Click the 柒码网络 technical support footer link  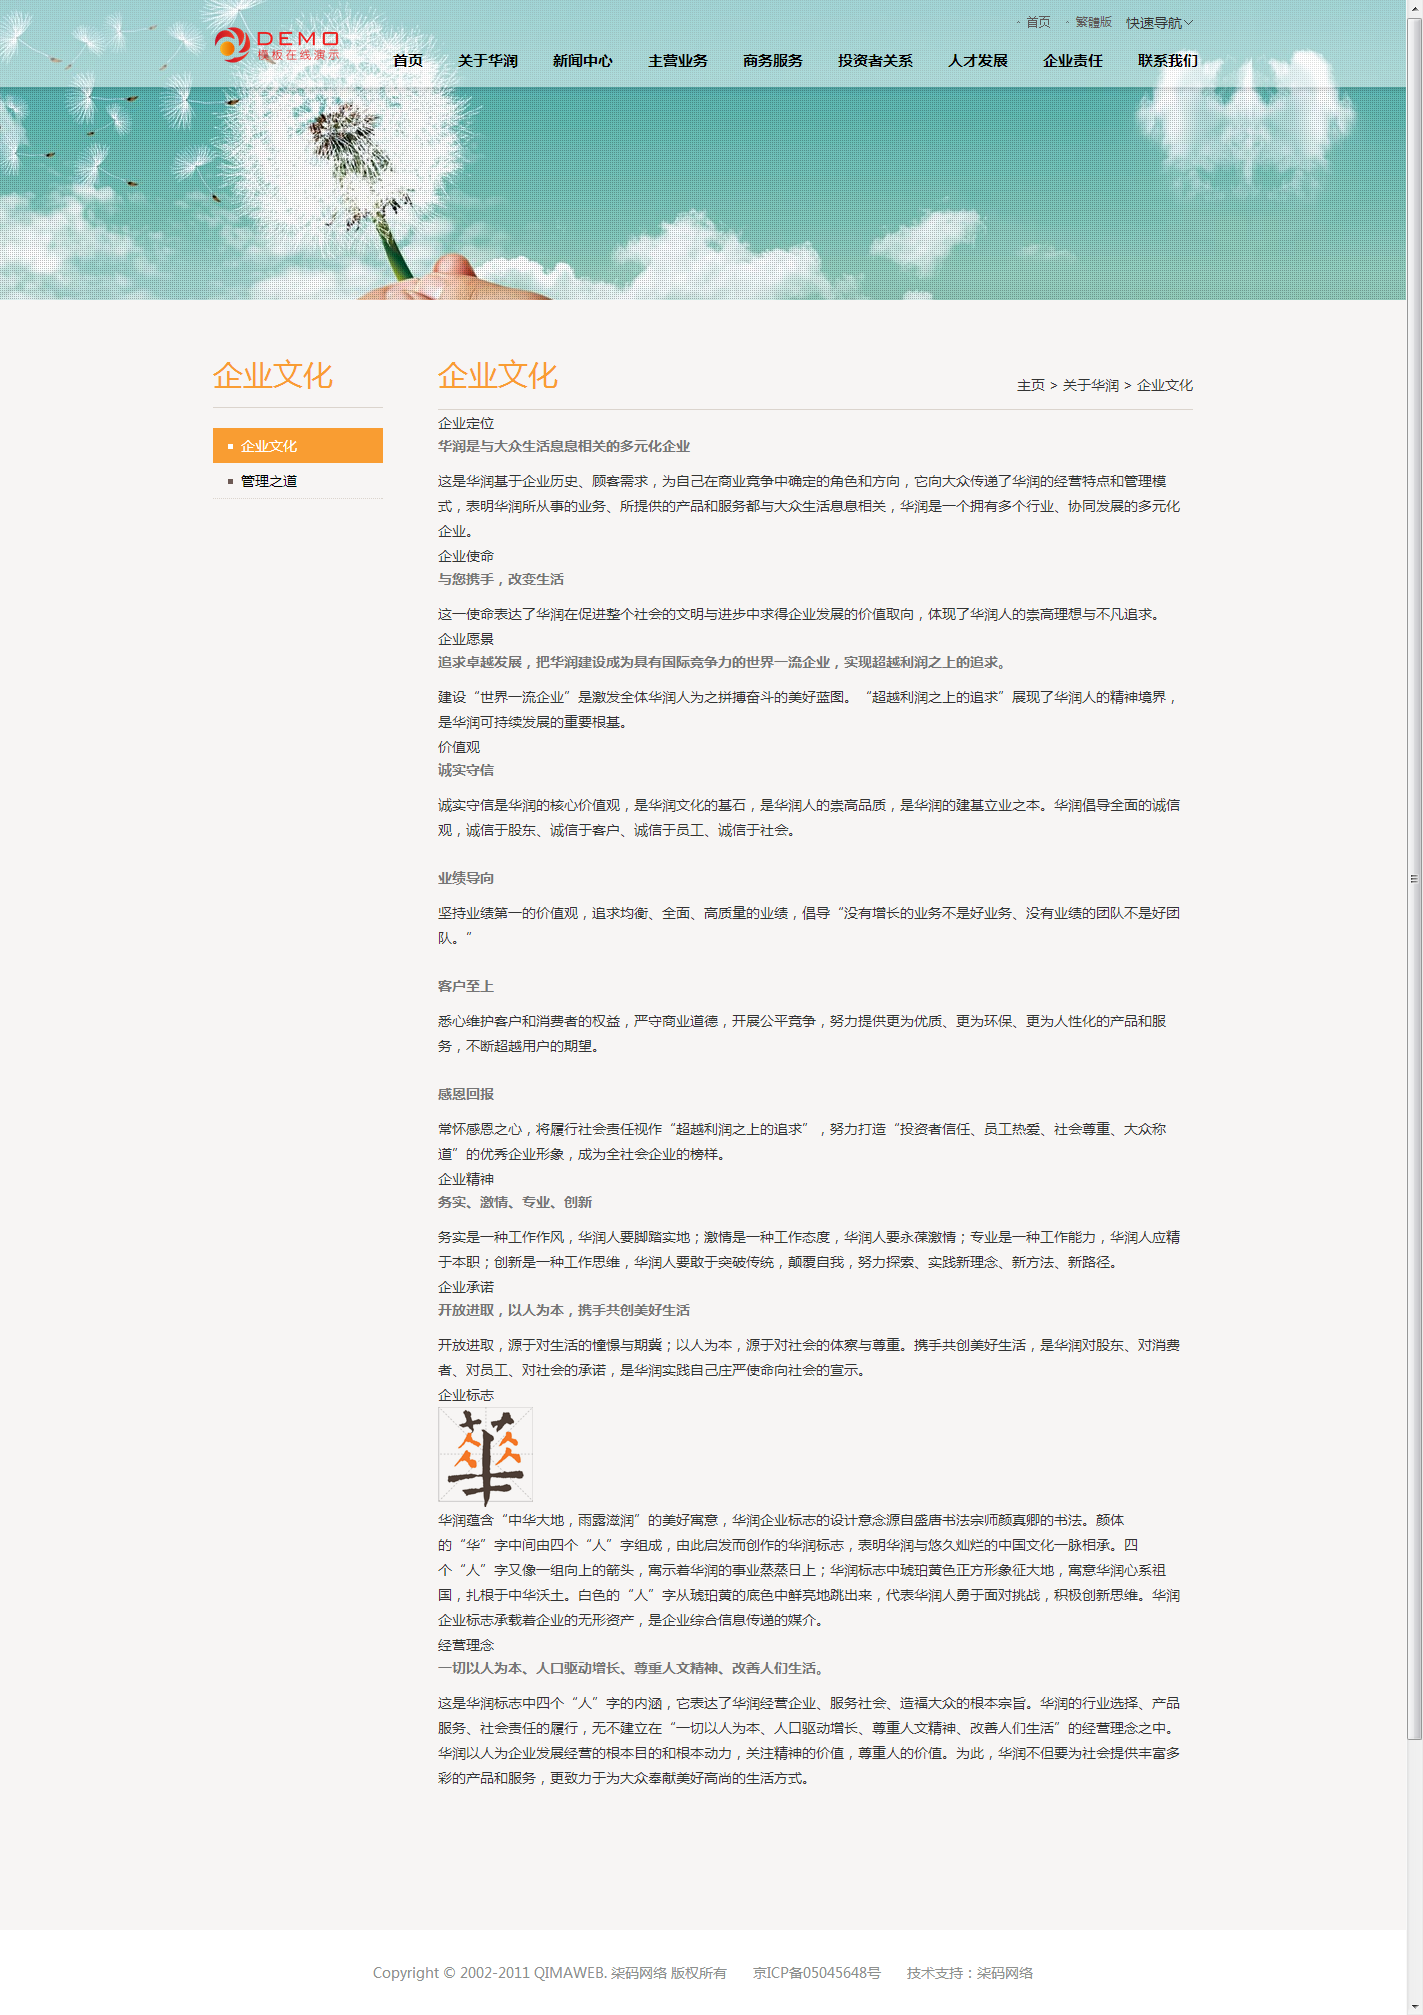pyautogui.click(x=1004, y=1973)
